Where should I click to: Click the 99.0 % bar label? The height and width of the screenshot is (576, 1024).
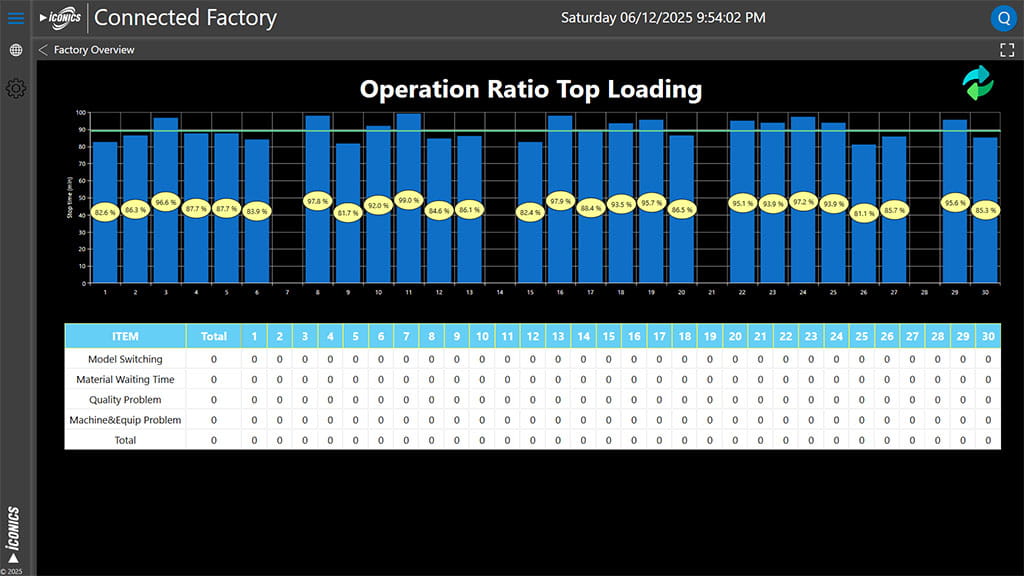pyautogui.click(x=408, y=201)
